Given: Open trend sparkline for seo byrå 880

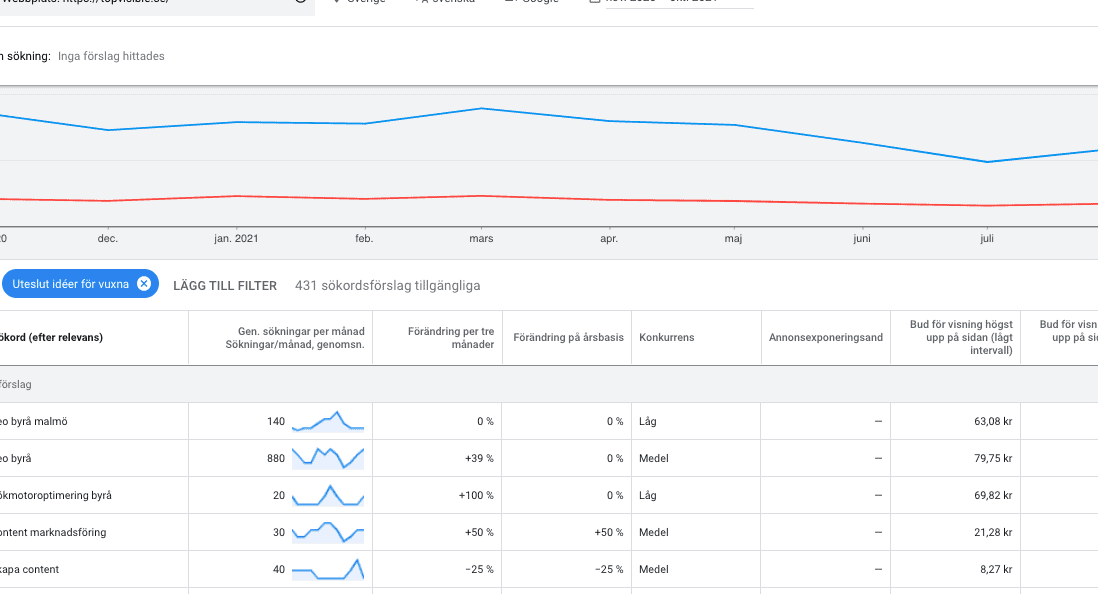Looking at the screenshot, I should tap(328, 458).
